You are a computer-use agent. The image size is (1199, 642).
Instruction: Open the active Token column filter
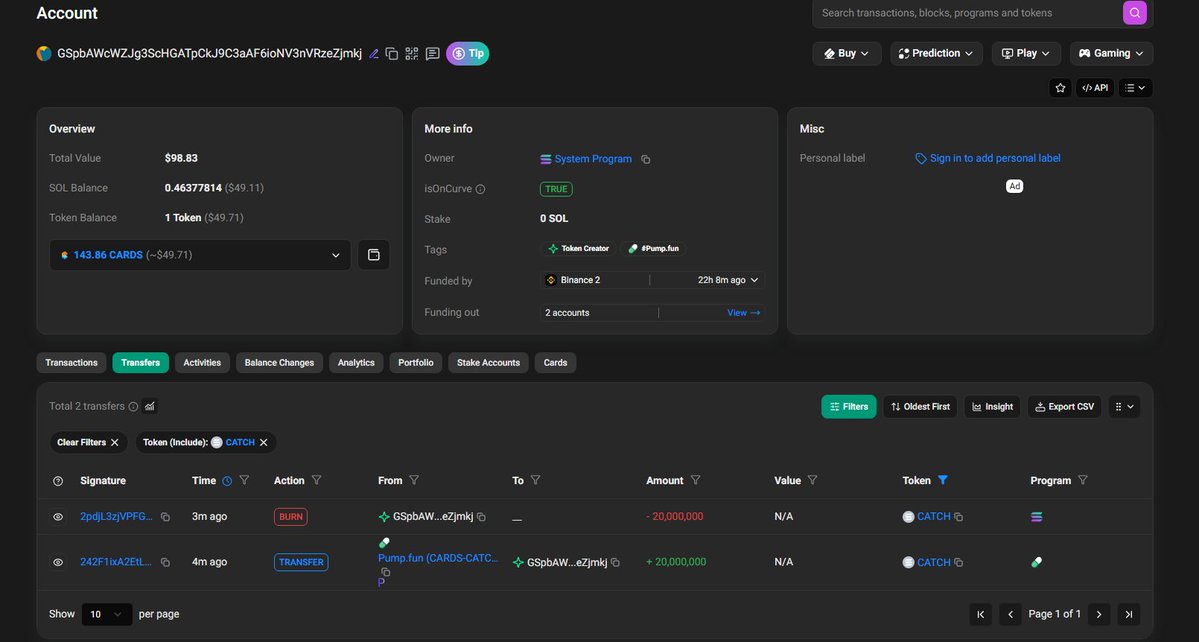tap(943, 480)
